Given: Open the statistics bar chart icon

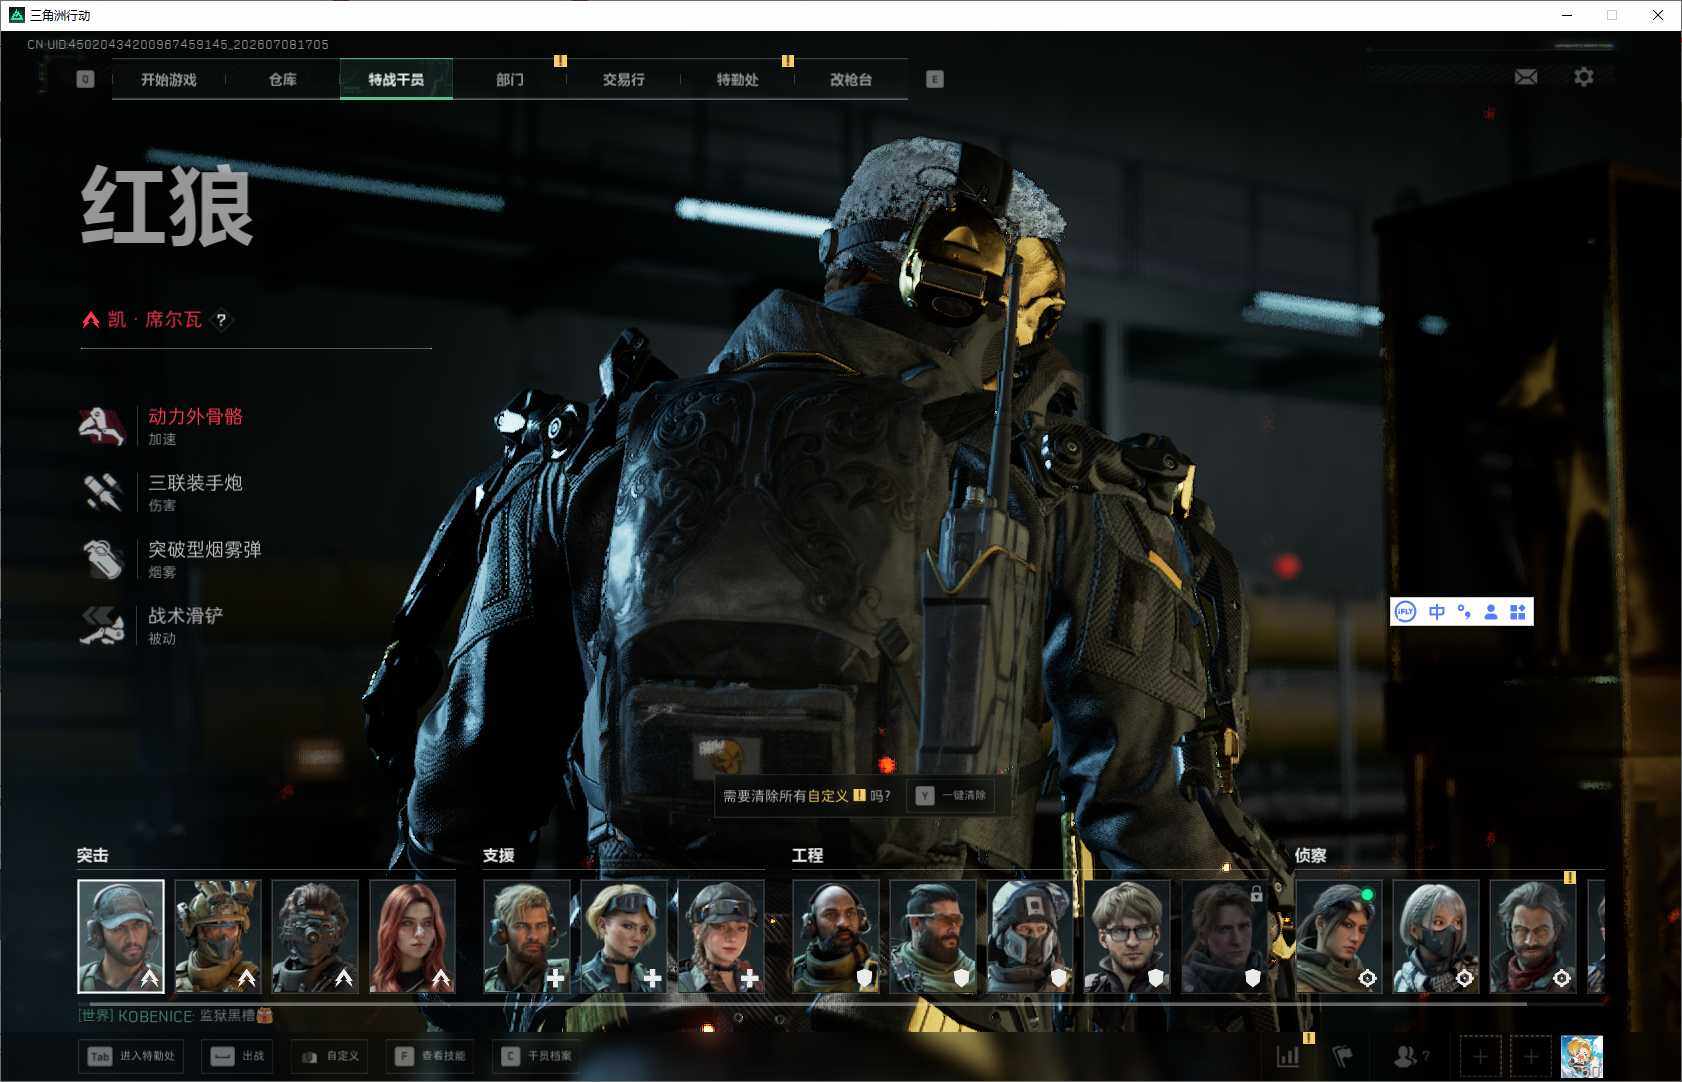Looking at the screenshot, I should point(1288,1056).
